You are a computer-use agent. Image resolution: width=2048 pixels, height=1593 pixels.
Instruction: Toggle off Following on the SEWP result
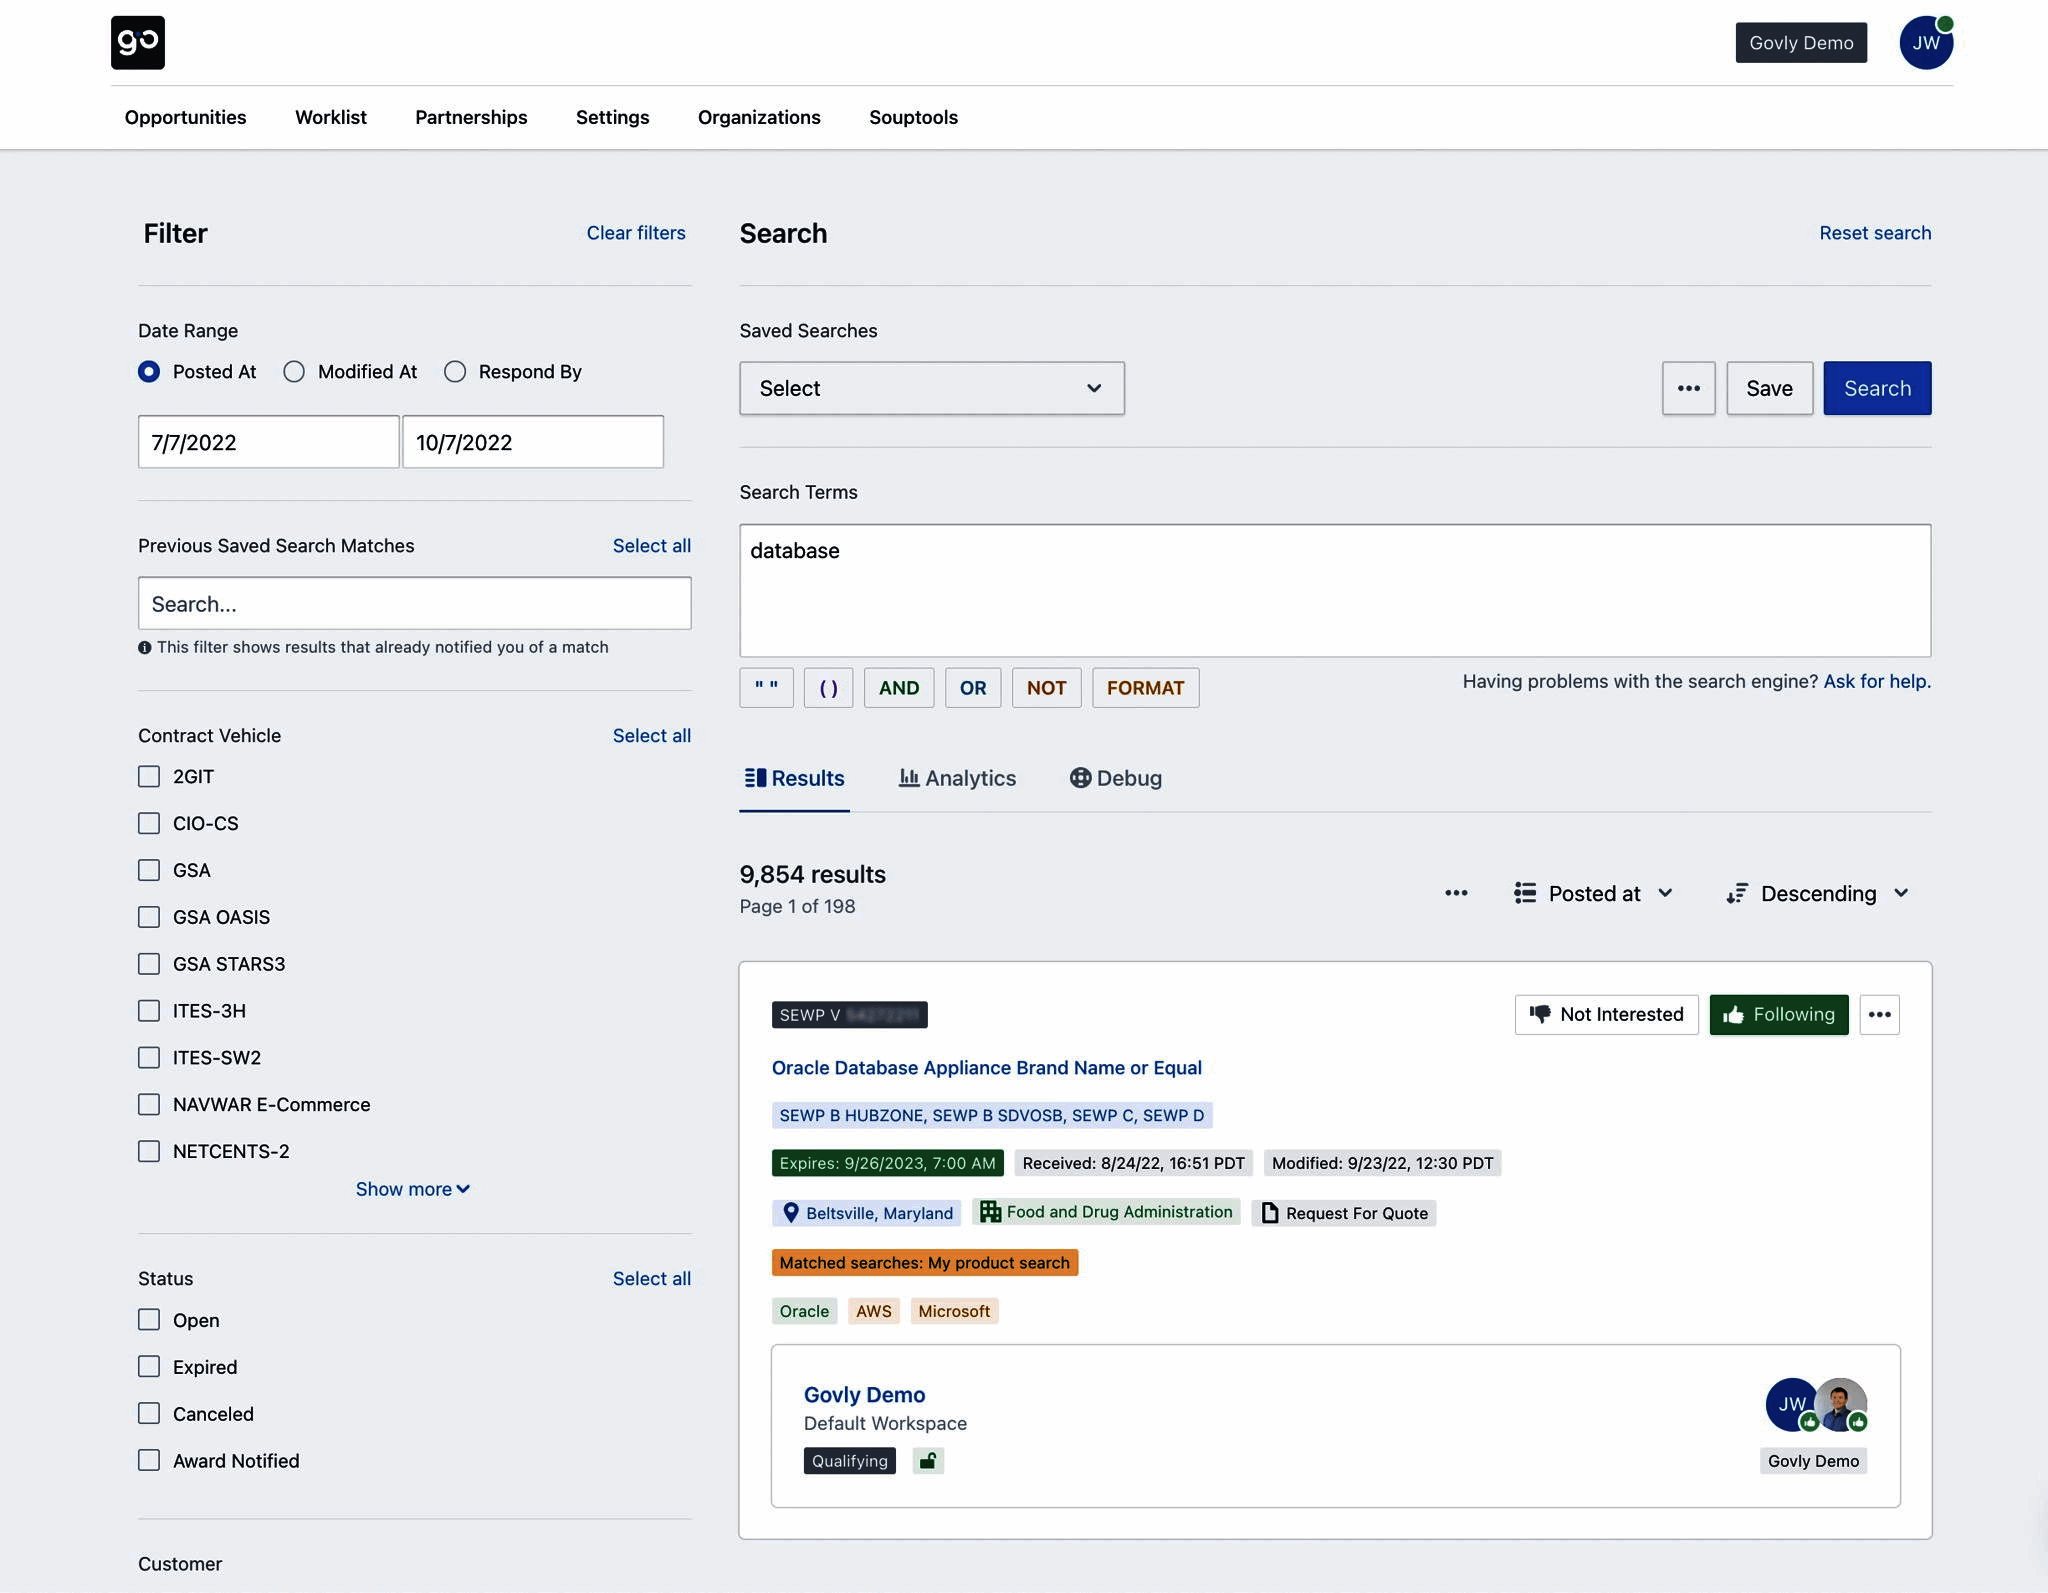point(1779,1014)
